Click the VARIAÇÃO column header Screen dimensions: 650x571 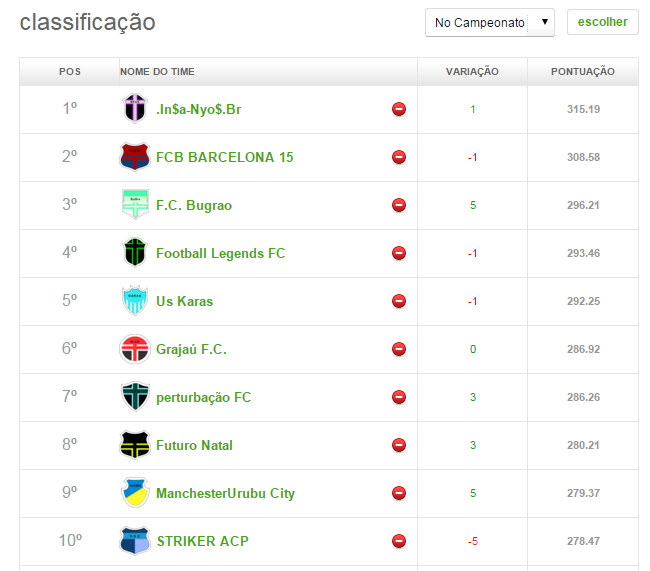[472, 72]
